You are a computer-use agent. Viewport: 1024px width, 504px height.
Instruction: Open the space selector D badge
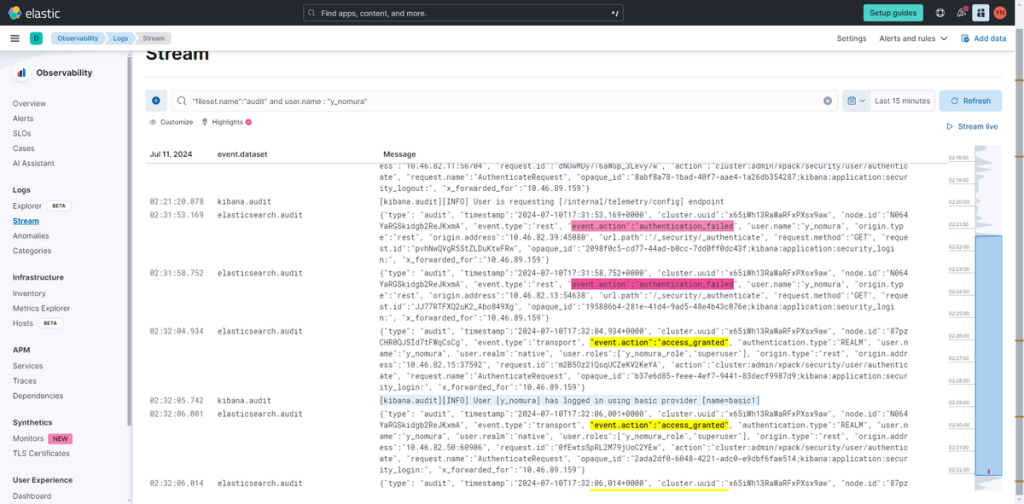(x=36, y=38)
